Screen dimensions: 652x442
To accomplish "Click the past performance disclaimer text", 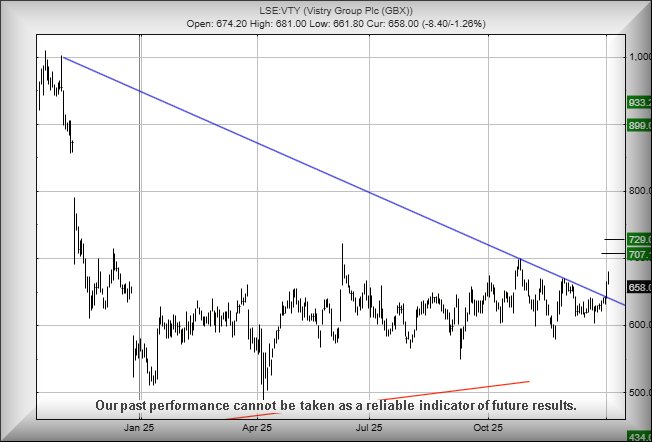I will [x=335, y=406].
